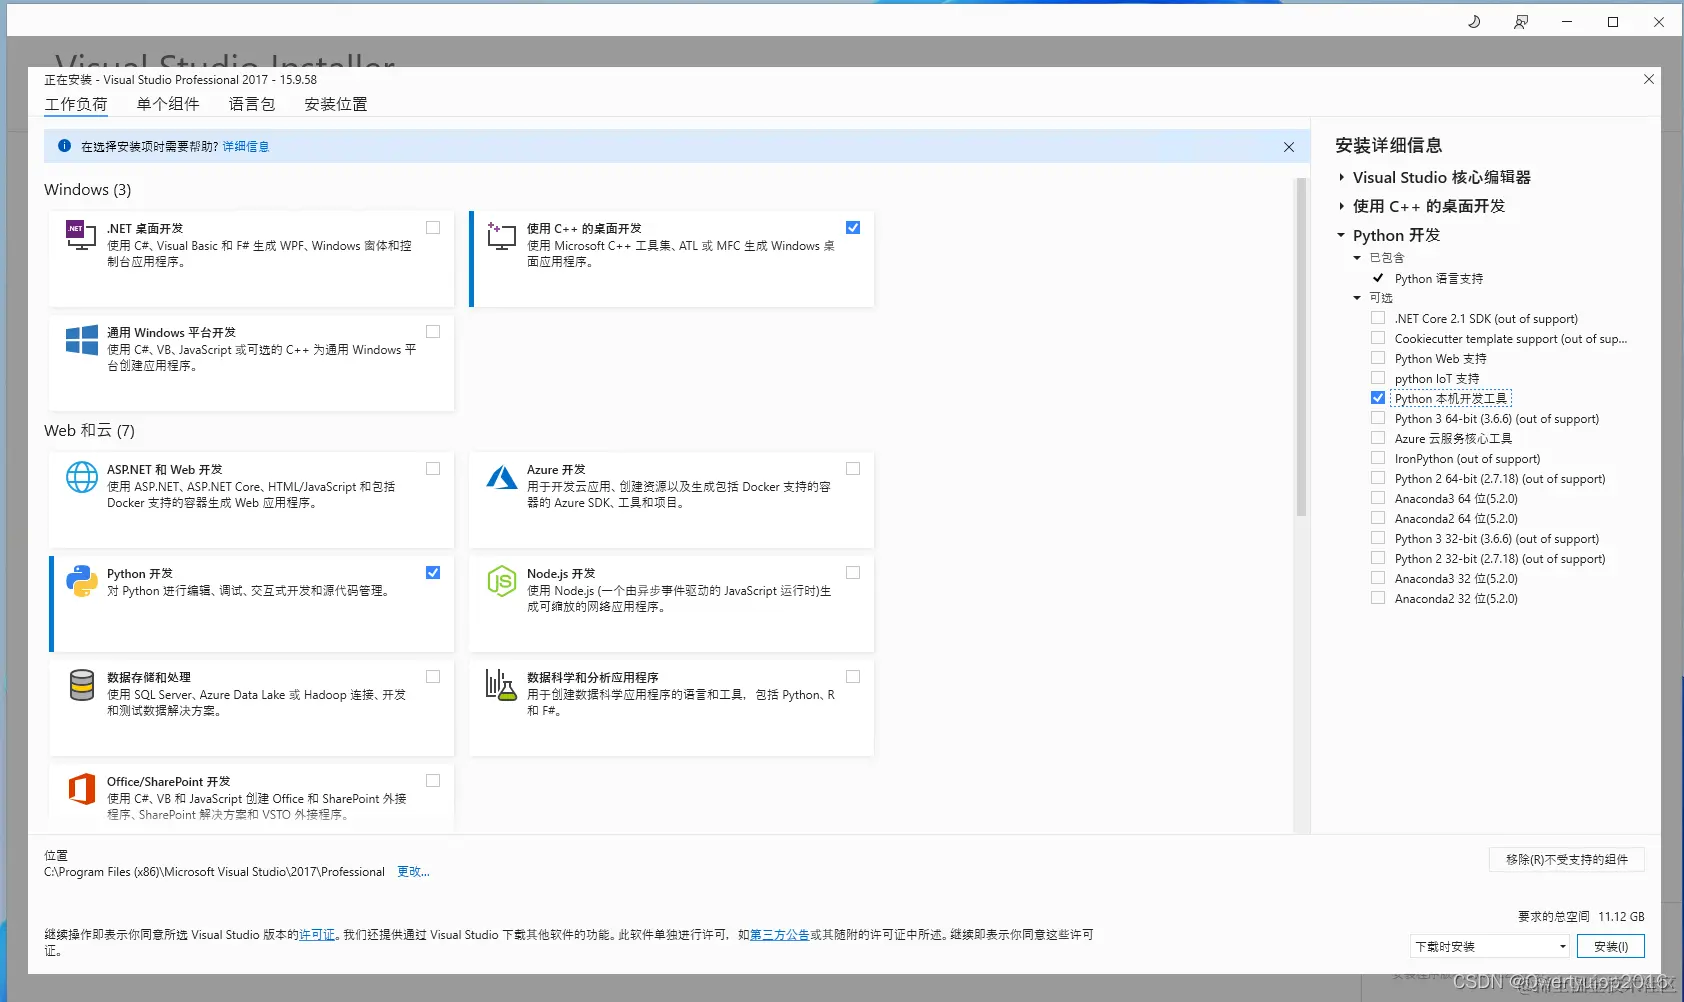Expand Visual Studio 核心编辑器 node
The image size is (1684, 1002).
(x=1342, y=177)
